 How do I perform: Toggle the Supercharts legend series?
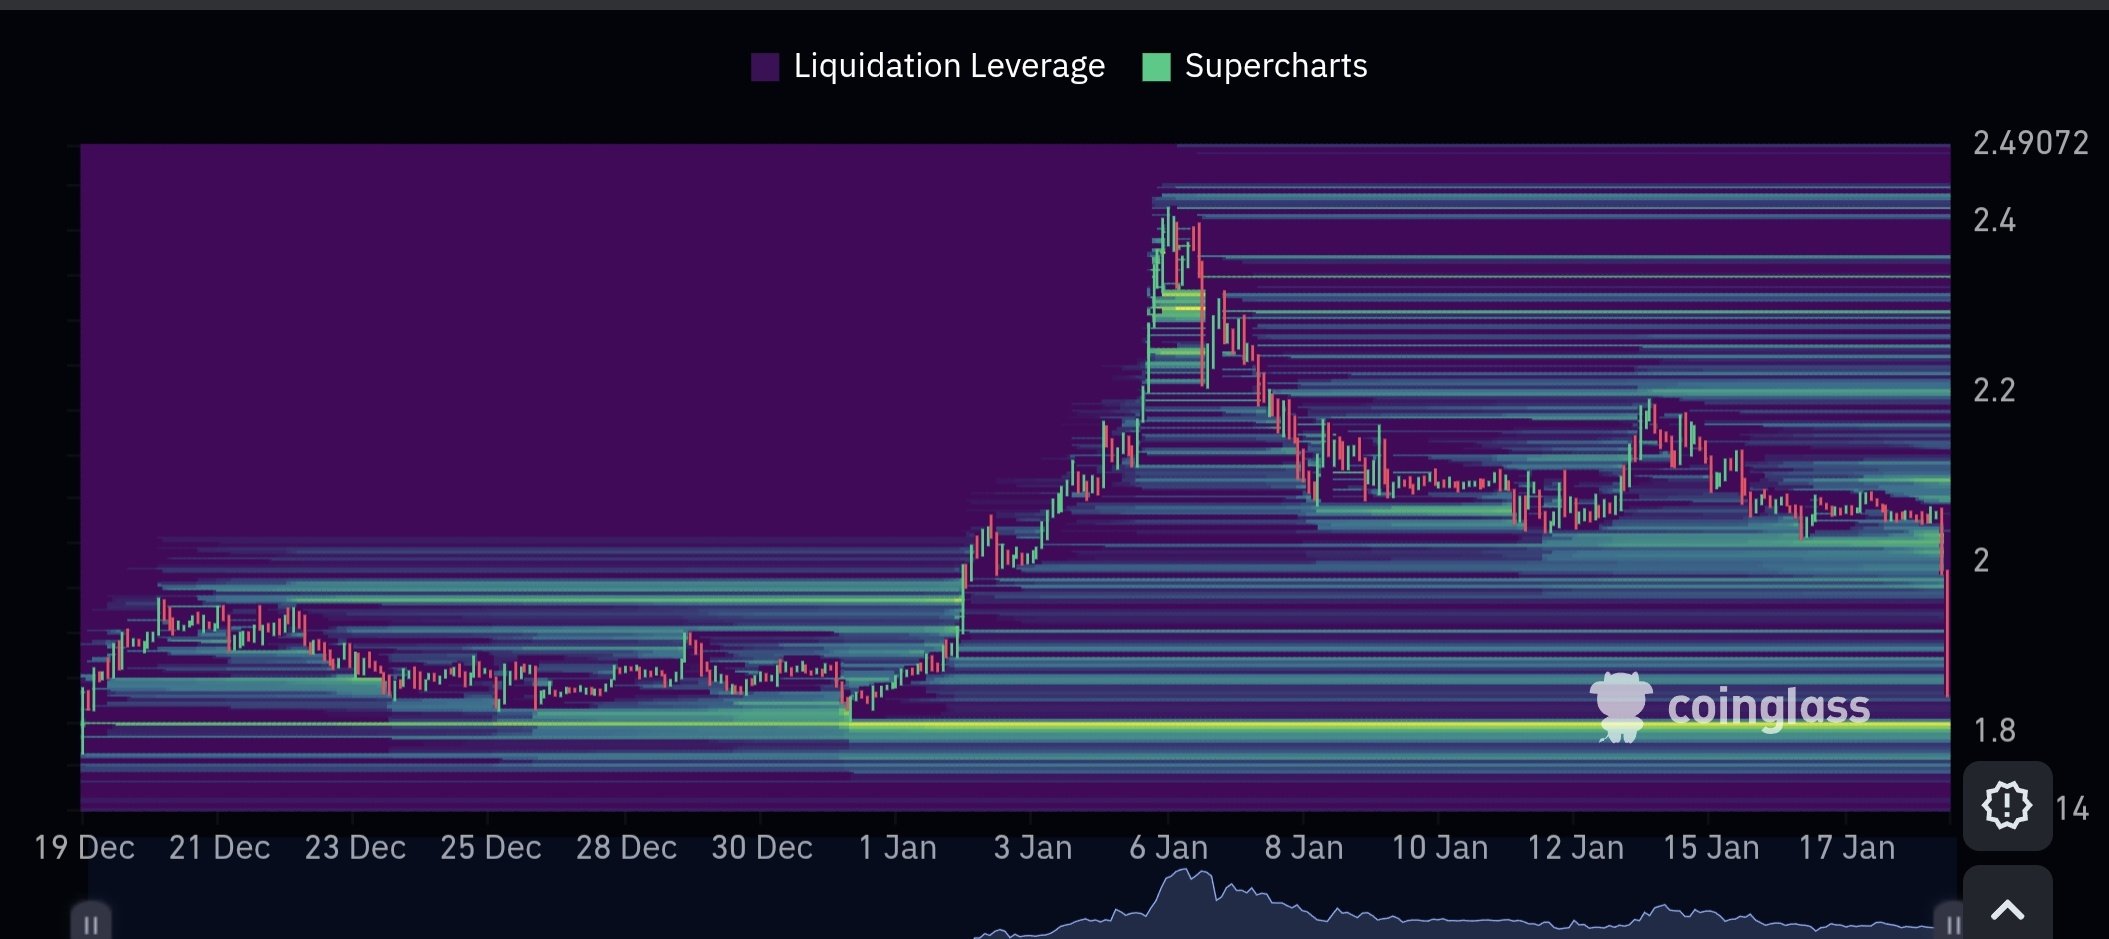pyautogui.click(x=1275, y=66)
